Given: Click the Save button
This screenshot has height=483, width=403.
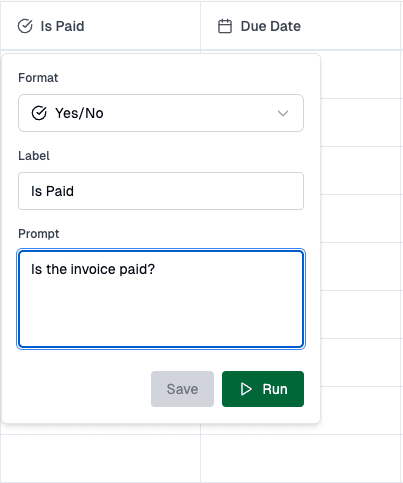Looking at the screenshot, I should [x=182, y=389].
